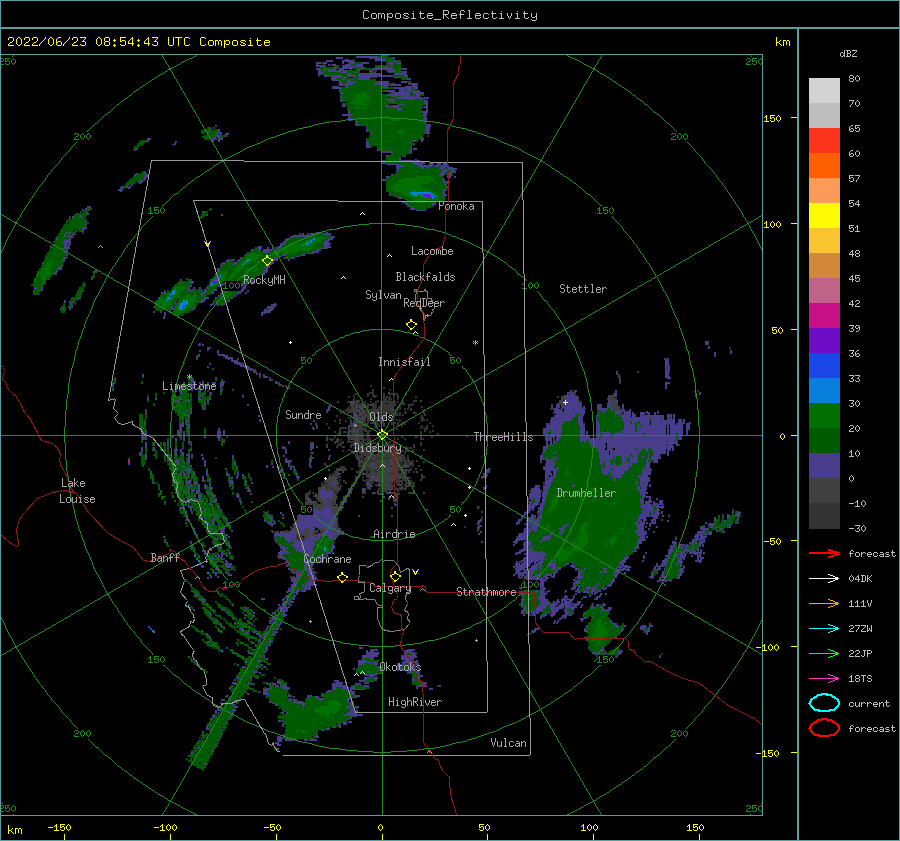Select the green 22JP arrow icon
Image resolution: width=900 pixels, height=841 pixels.
(x=824, y=653)
